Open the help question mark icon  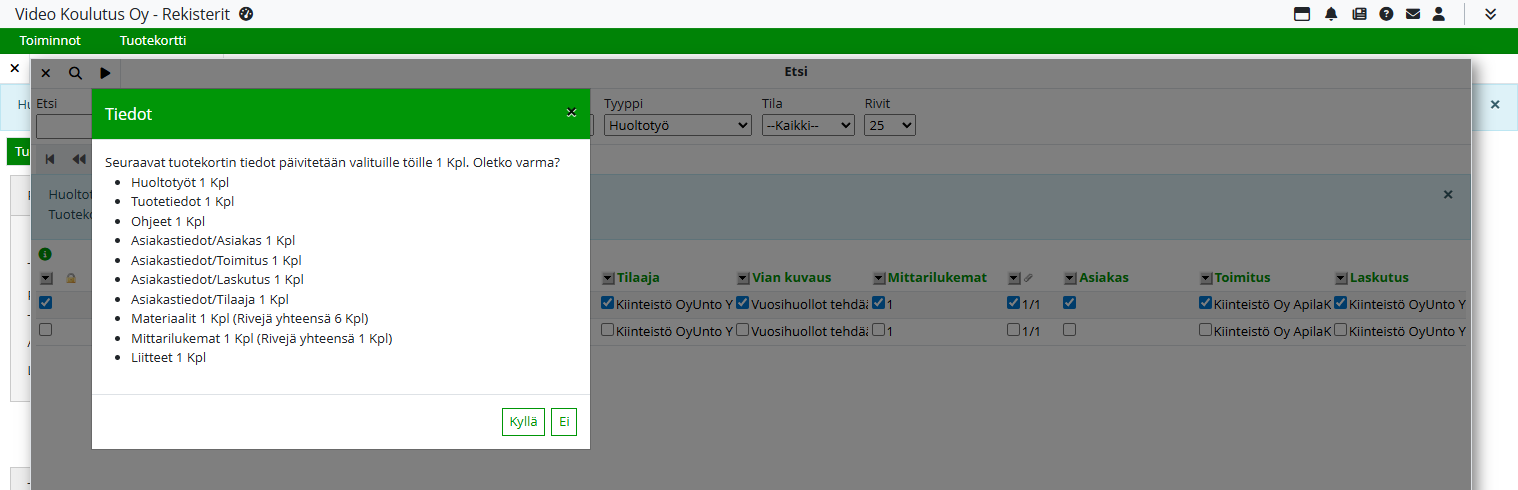coord(1386,14)
